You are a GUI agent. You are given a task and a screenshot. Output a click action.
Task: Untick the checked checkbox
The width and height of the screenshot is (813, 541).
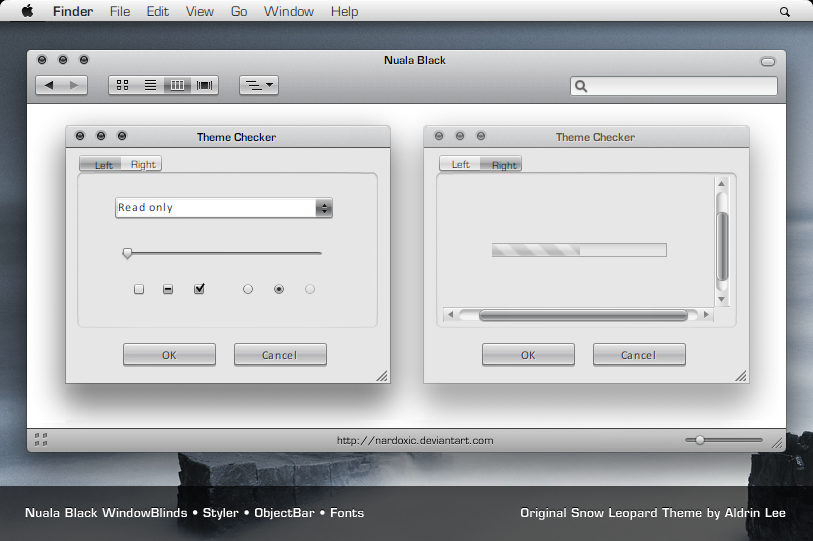[199, 288]
